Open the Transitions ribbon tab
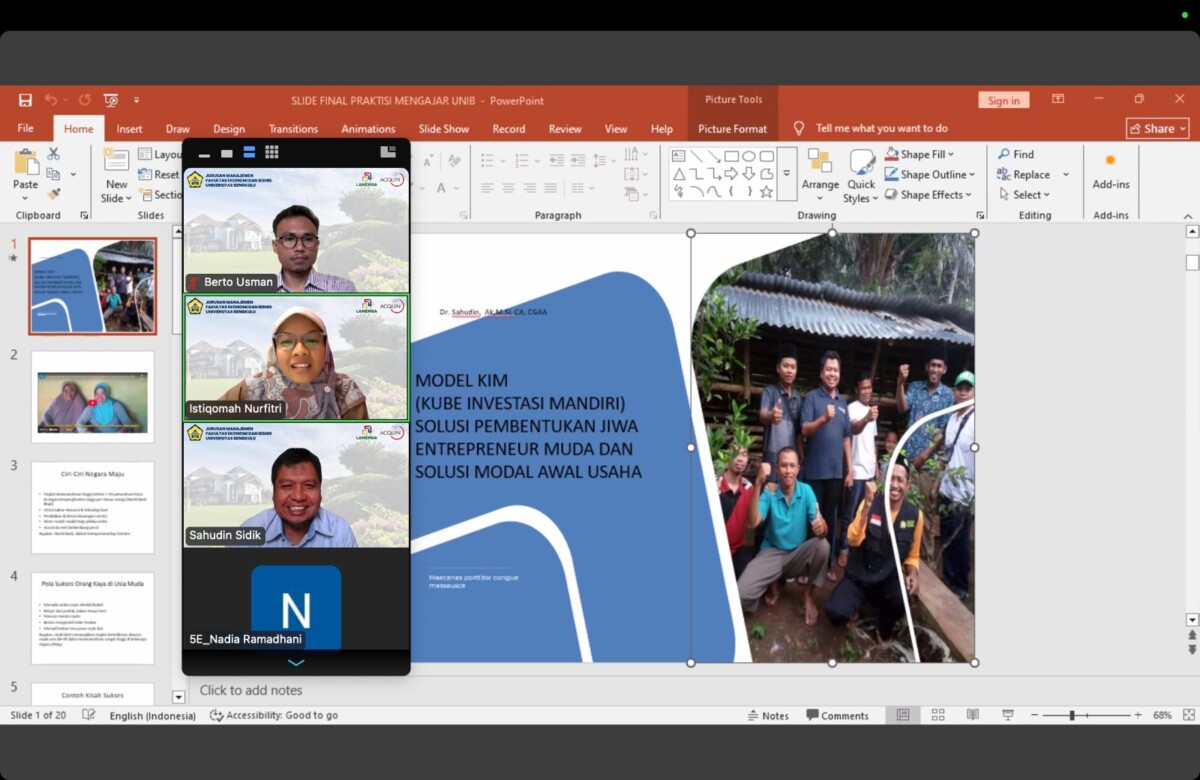Image resolution: width=1200 pixels, height=780 pixels. click(293, 128)
